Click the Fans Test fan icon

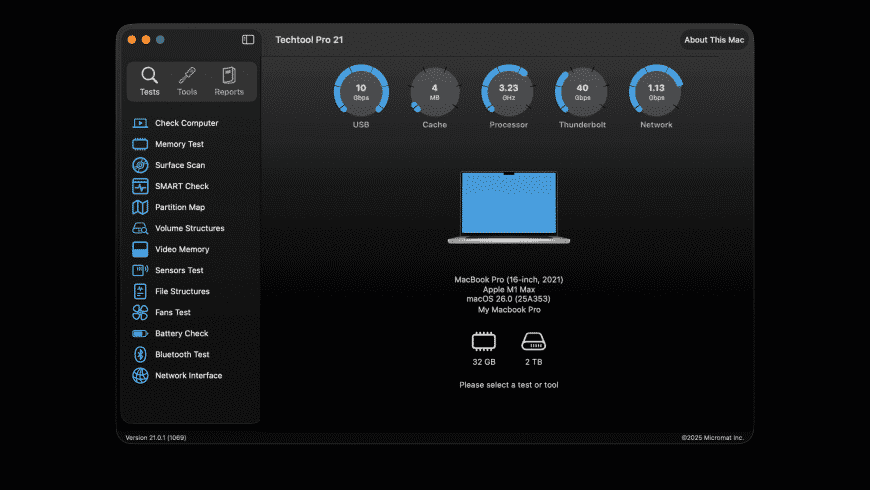(140, 312)
